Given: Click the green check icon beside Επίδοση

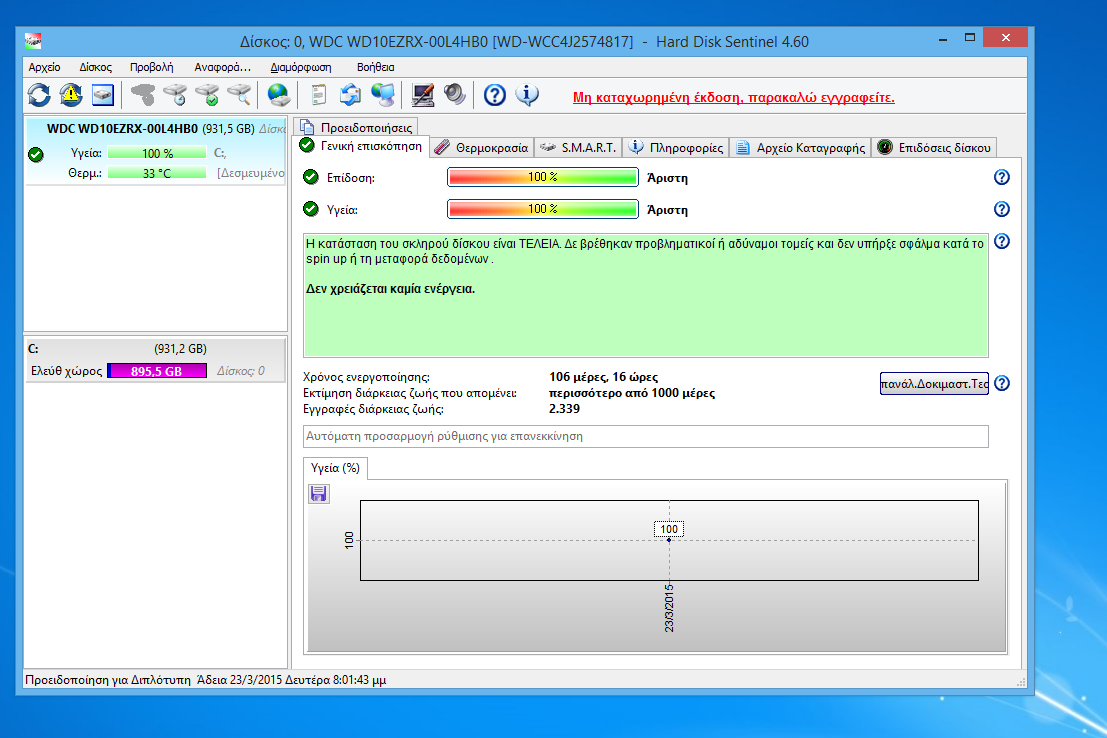Looking at the screenshot, I should pos(311,177).
